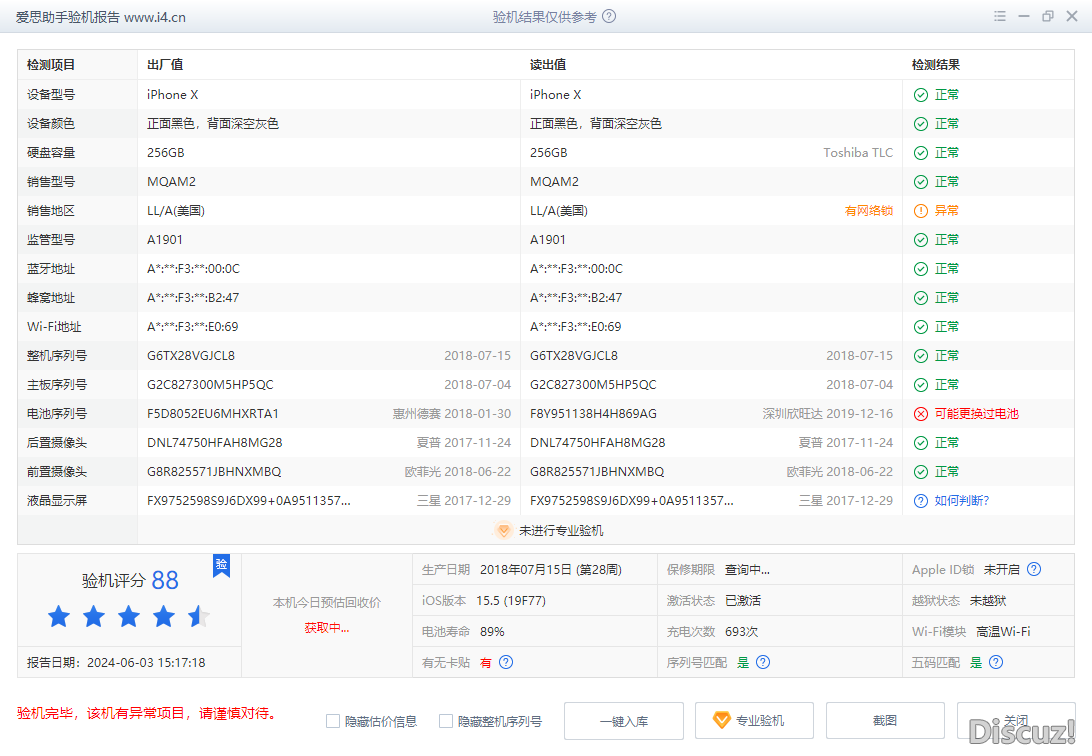Click the 检测项目 column header
Screen dimensions: 1092x756
tap(51, 65)
